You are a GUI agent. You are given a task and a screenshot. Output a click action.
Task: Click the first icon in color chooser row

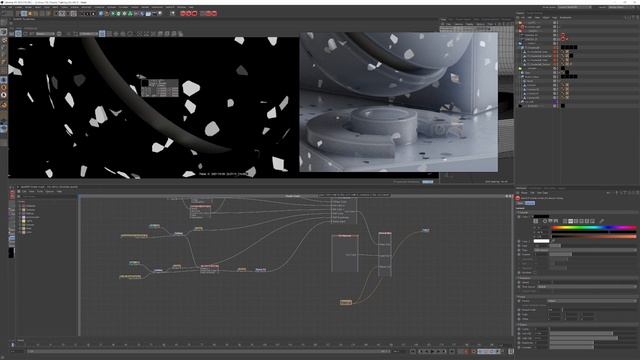coord(536,221)
